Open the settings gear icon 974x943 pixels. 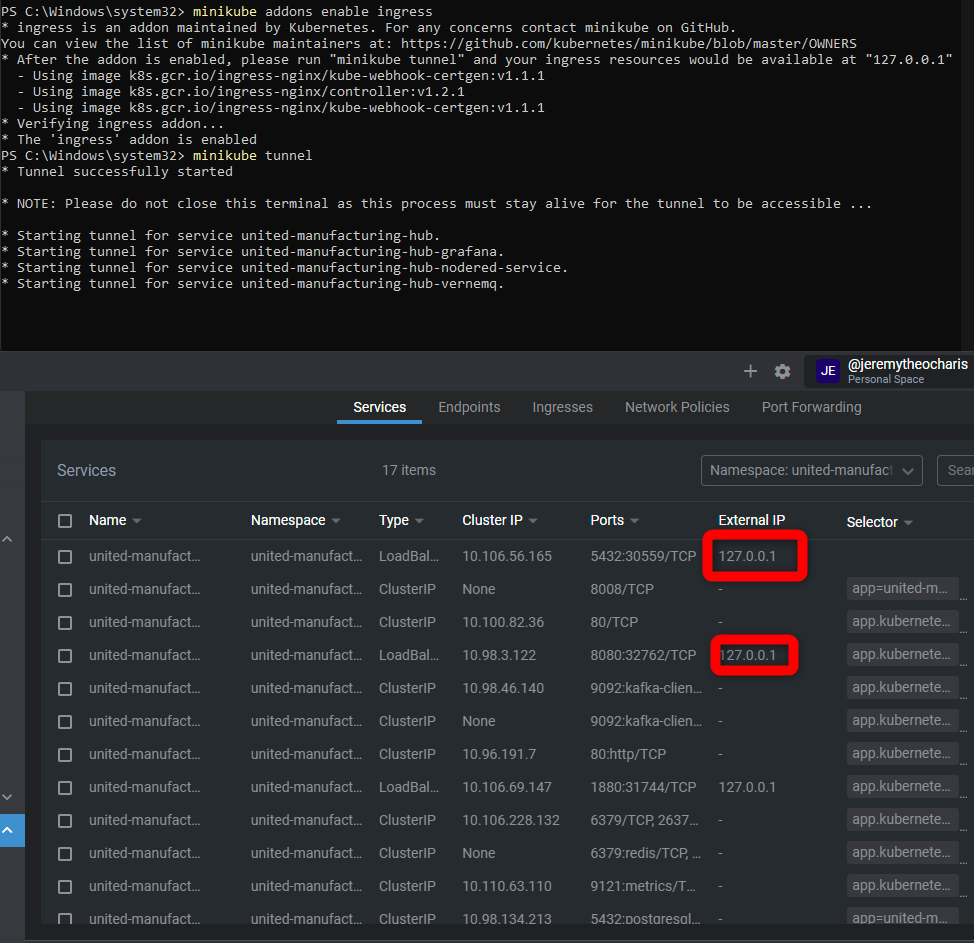coord(782,371)
